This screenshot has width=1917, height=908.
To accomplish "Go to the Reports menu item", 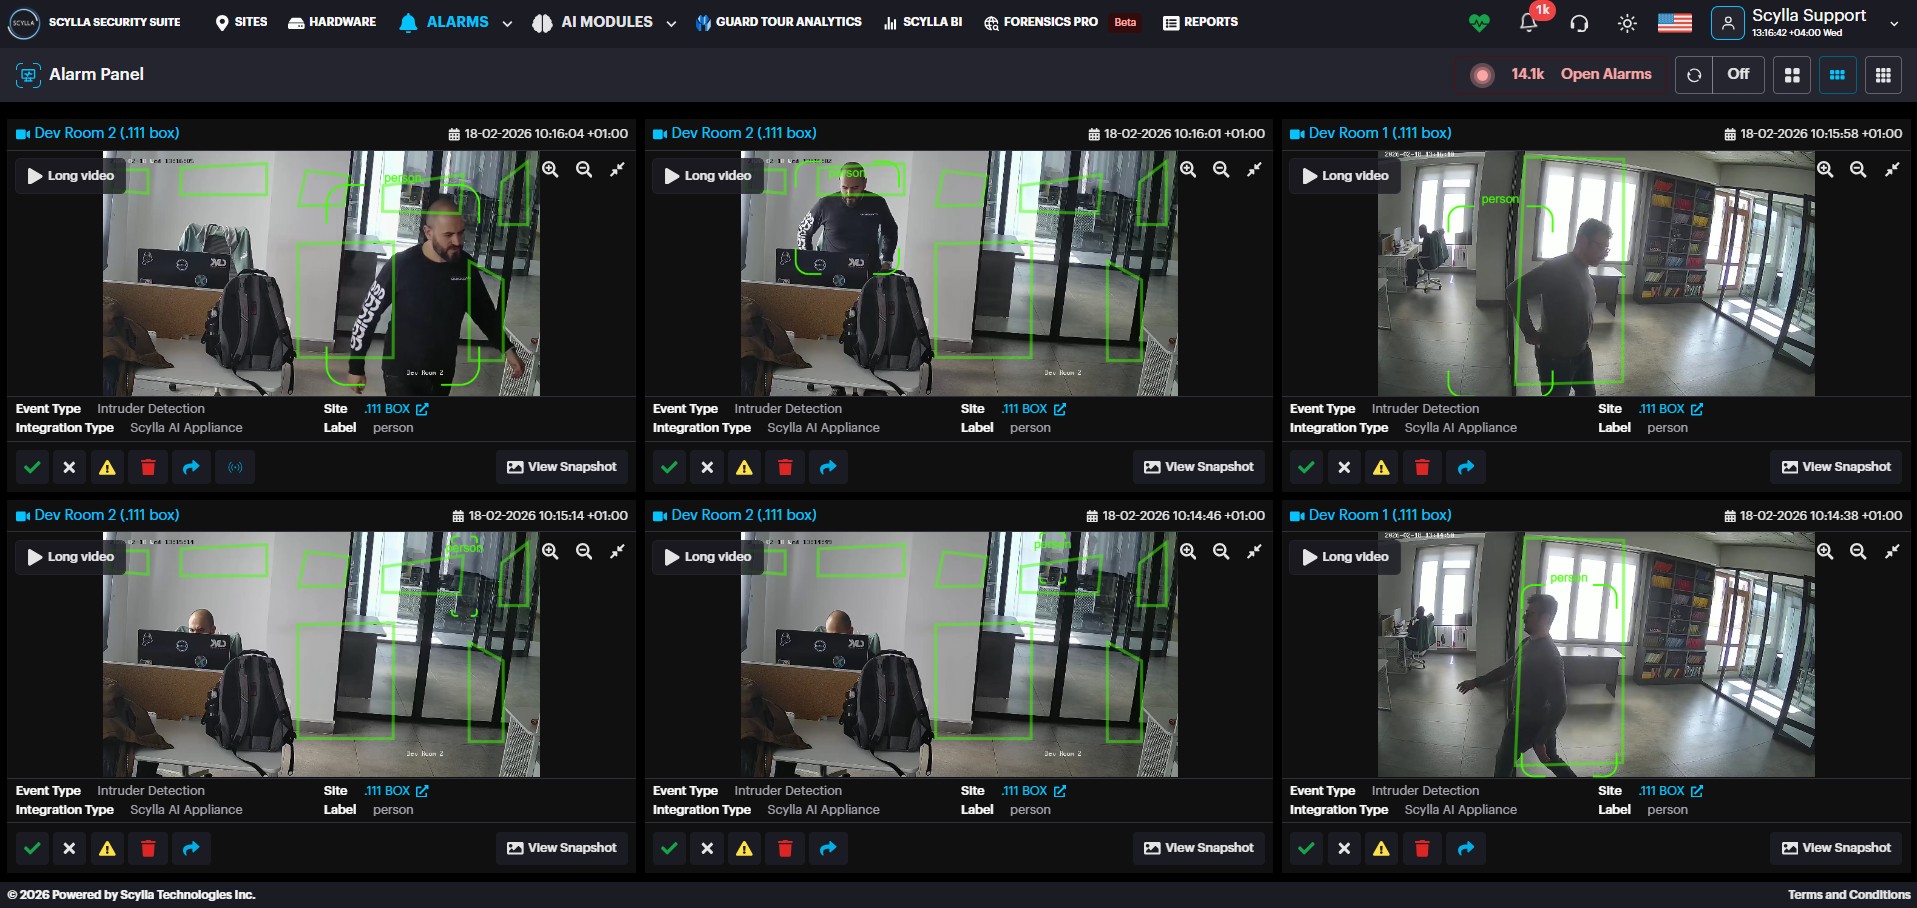I will point(1200,22).
